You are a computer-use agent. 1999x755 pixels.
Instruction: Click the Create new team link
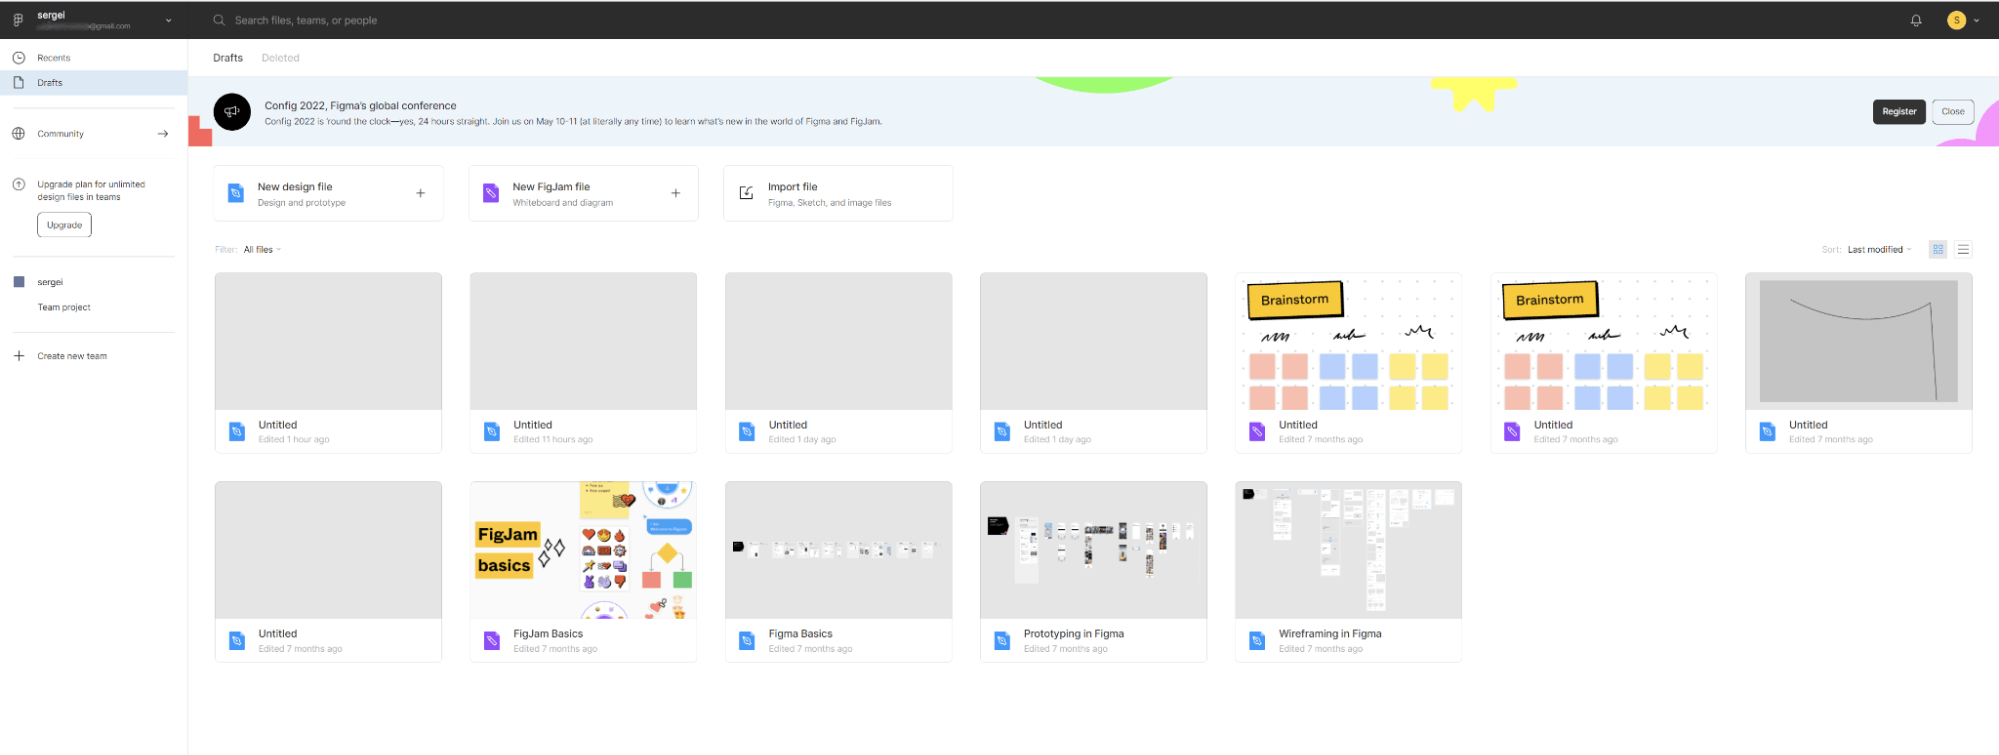point(72,356)
